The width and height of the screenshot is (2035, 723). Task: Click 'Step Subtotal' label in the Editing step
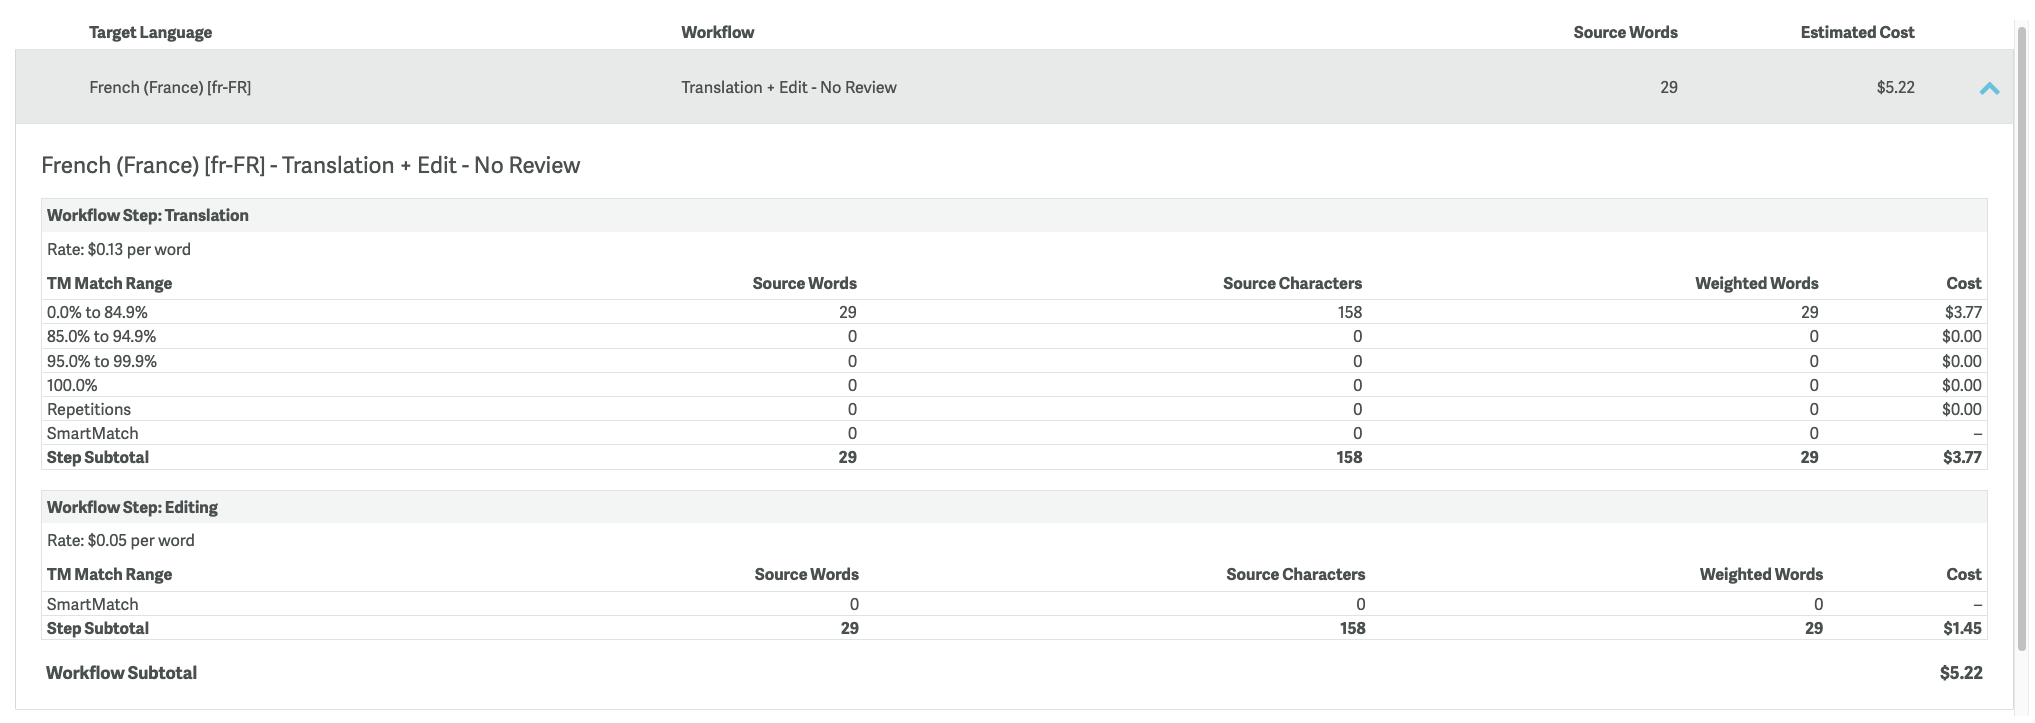click(97, 628)
